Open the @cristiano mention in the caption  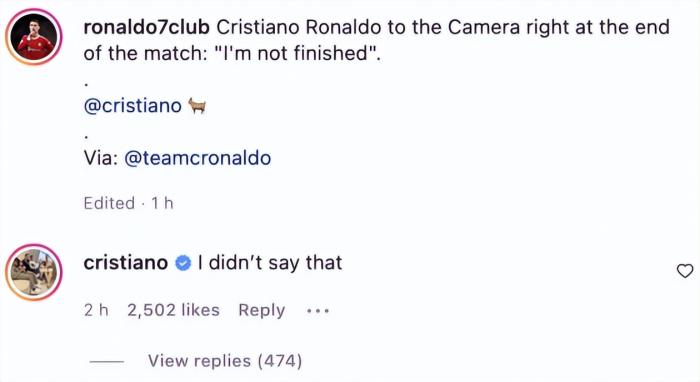coord(133,106)
